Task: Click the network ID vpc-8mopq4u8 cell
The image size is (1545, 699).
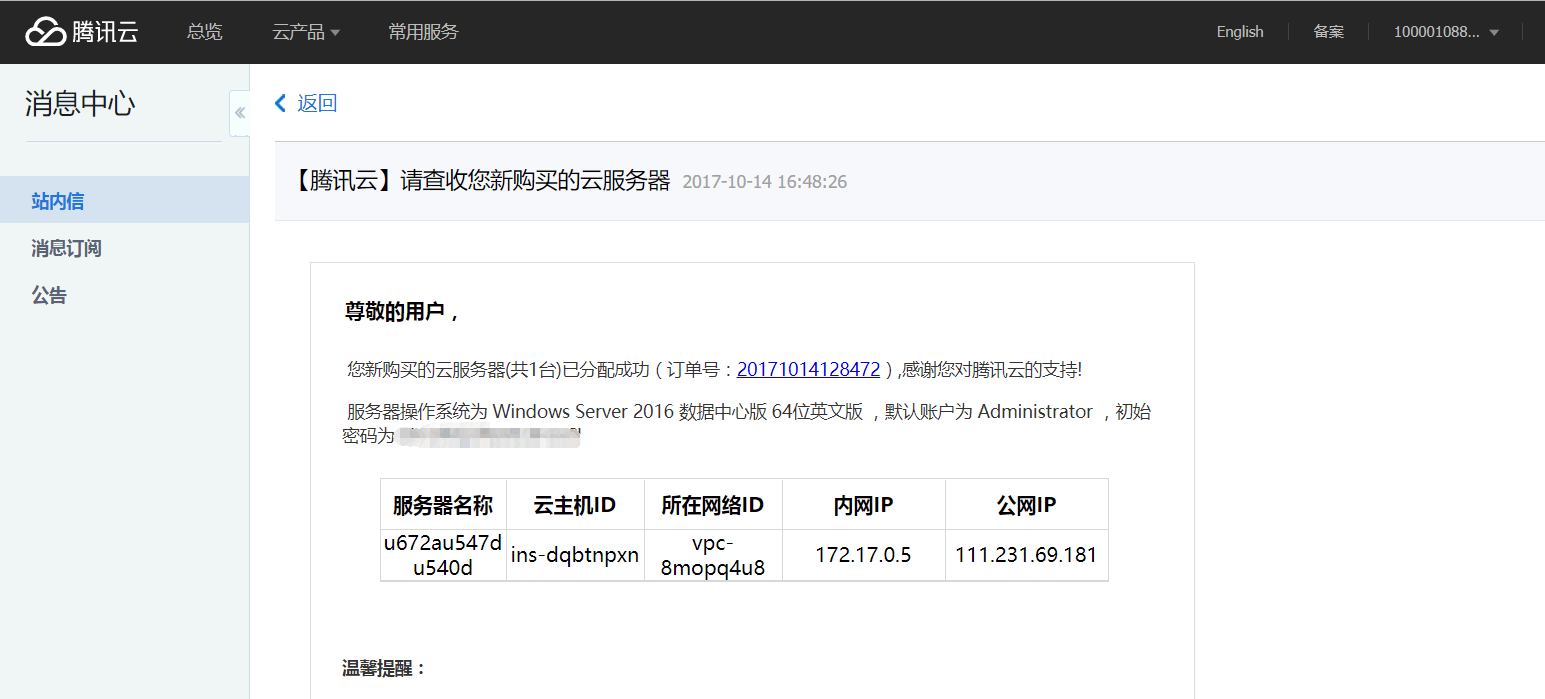Action: point(714,555)
